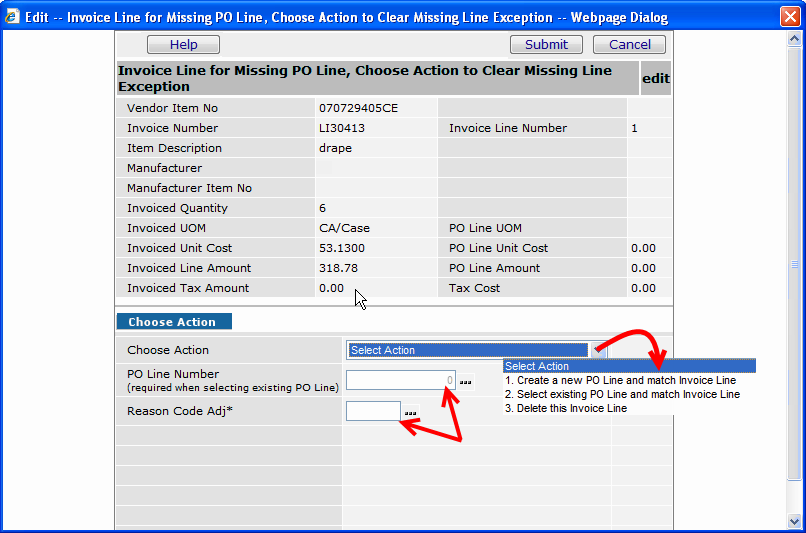Focus the PO Line Number input field
The width and height of the screenshot is (806, 533).
400,380
